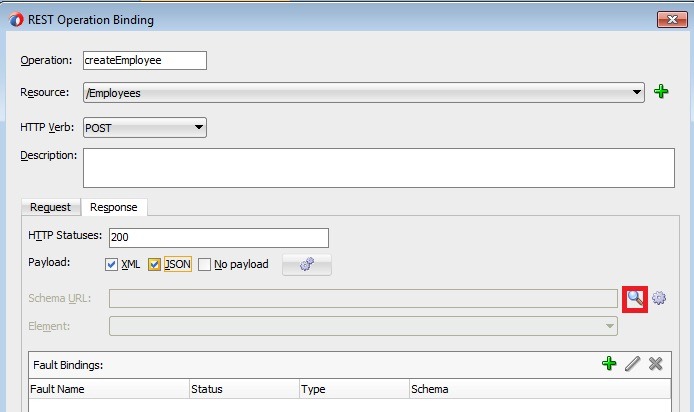Click inside the Description text area

(378, 167)
